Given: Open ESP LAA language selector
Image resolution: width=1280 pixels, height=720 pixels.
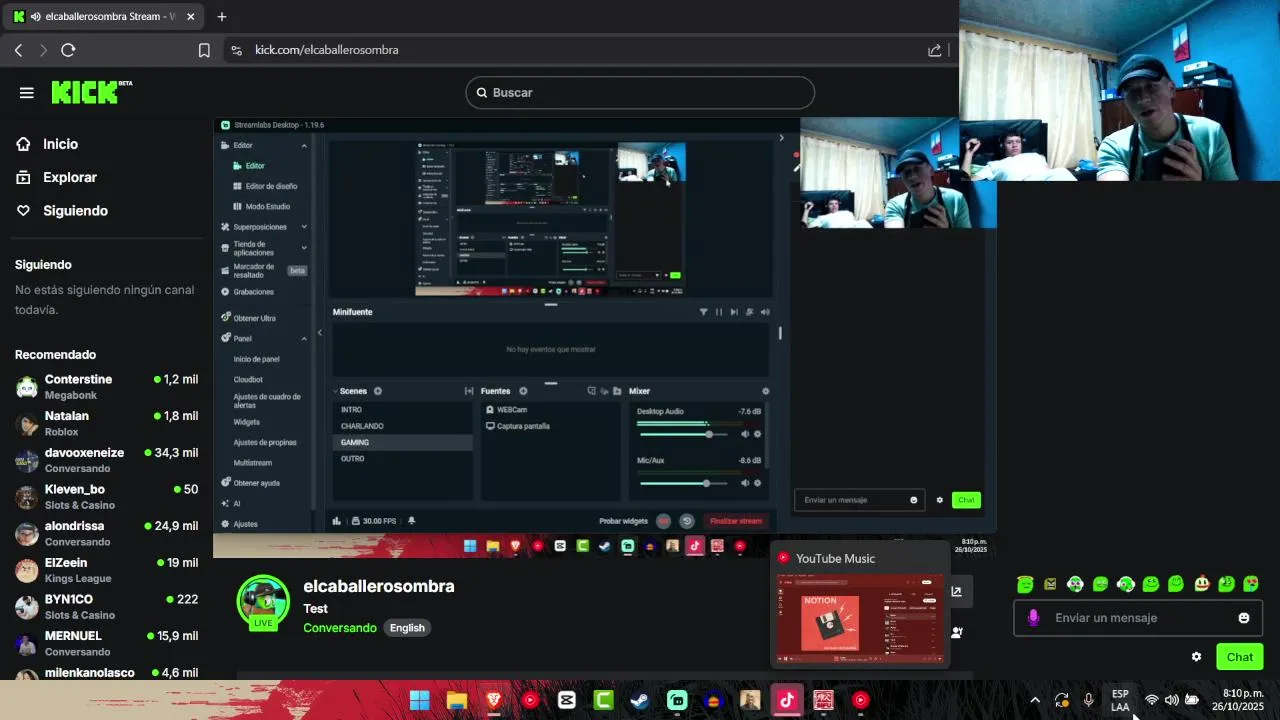Looking at the screenshot, I should pos(1120,700).
